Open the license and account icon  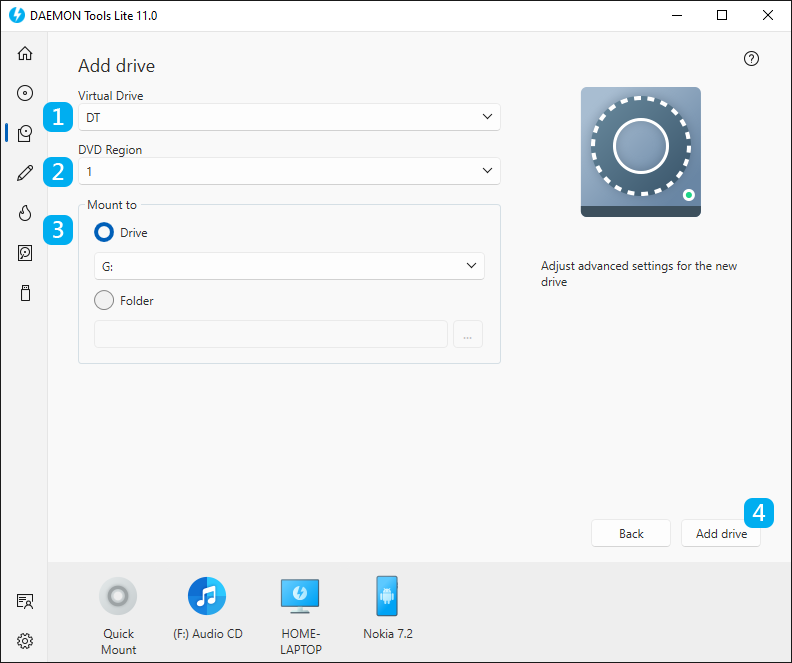pos(25,601)
